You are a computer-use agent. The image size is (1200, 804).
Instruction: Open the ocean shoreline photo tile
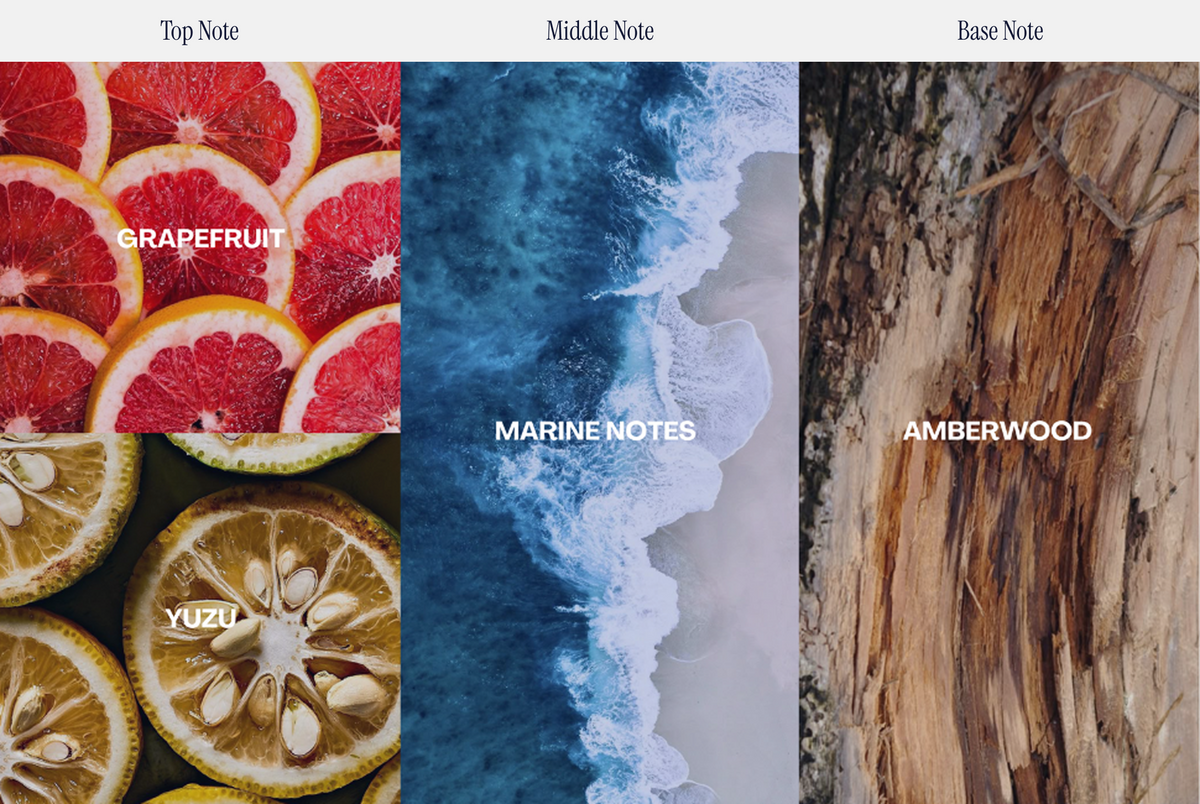pyautogui.click(x=600, y=433)
